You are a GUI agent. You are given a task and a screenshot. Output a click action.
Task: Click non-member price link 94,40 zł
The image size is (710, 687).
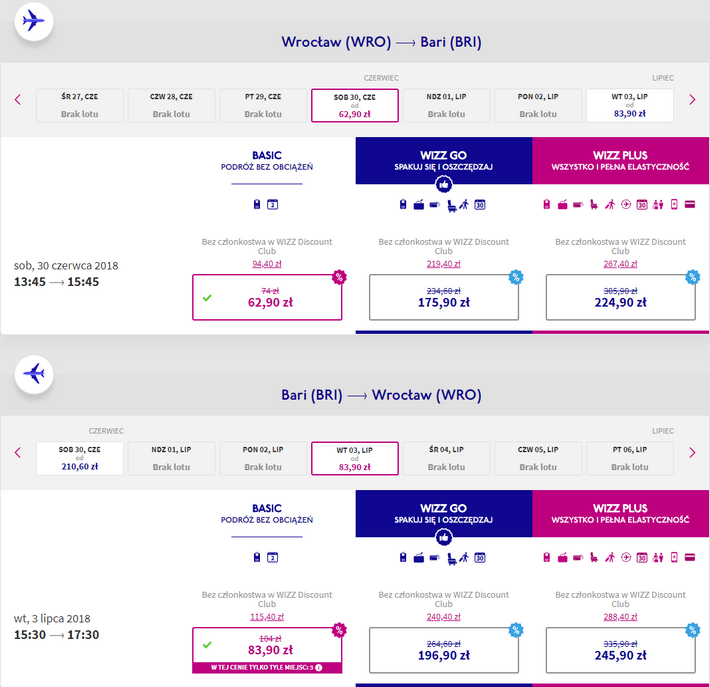[x=267, y=264]
